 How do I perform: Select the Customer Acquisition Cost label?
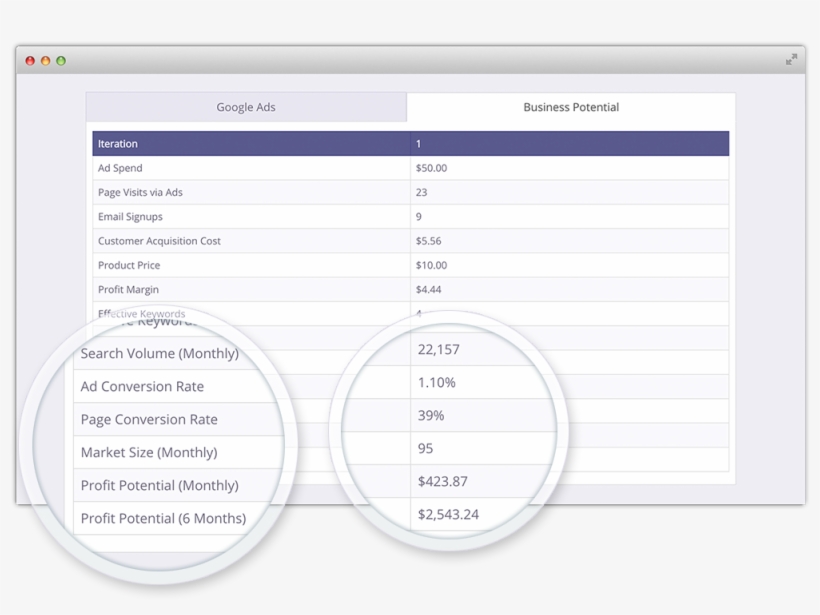159,241
